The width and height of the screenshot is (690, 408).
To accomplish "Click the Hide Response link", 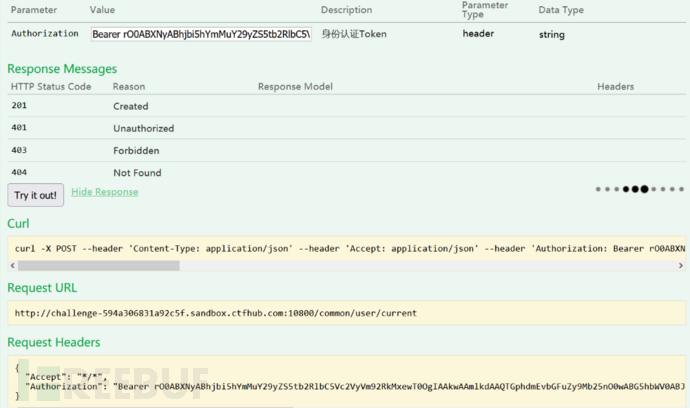I will [x=104, y=192].
